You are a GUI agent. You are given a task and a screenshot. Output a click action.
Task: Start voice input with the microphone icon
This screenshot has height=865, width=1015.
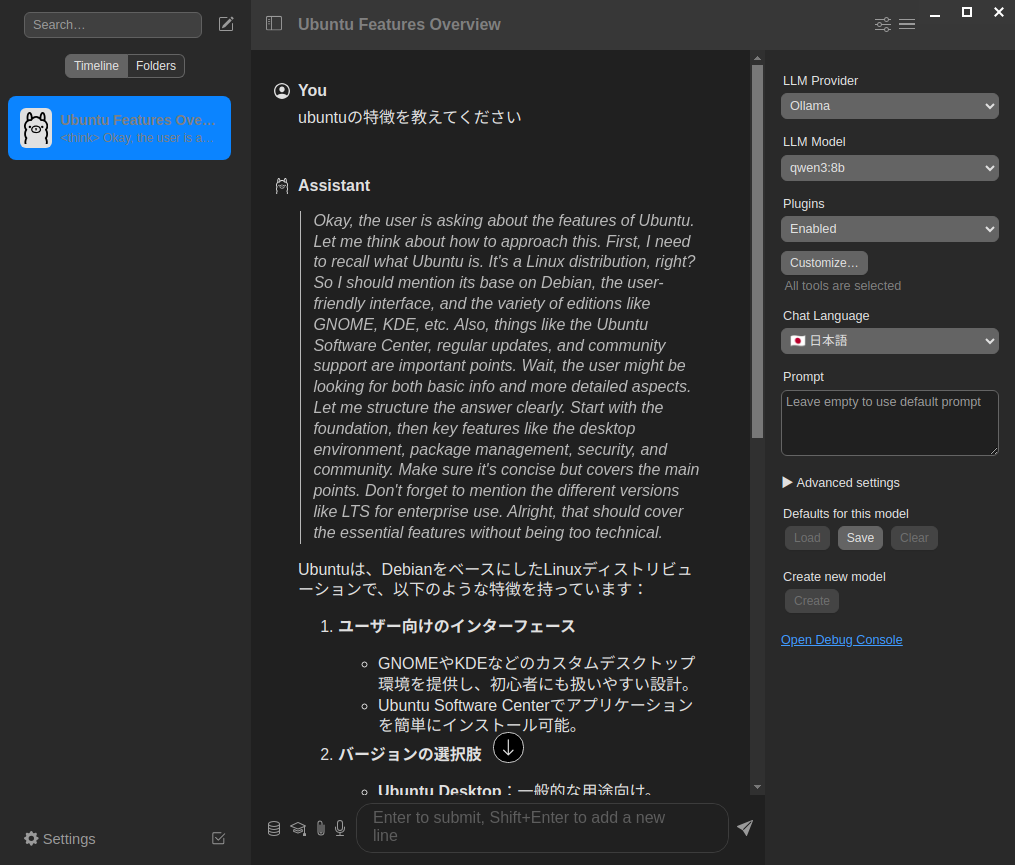(x=340, y=828)
